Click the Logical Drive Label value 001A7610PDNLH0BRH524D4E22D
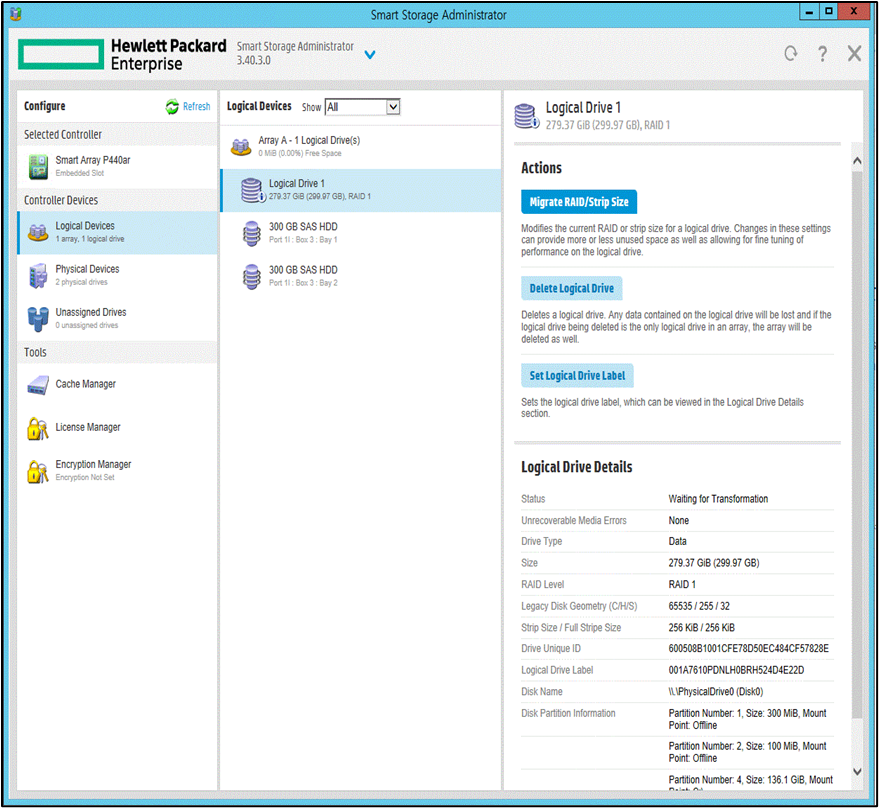 click(x=736, y=670)
